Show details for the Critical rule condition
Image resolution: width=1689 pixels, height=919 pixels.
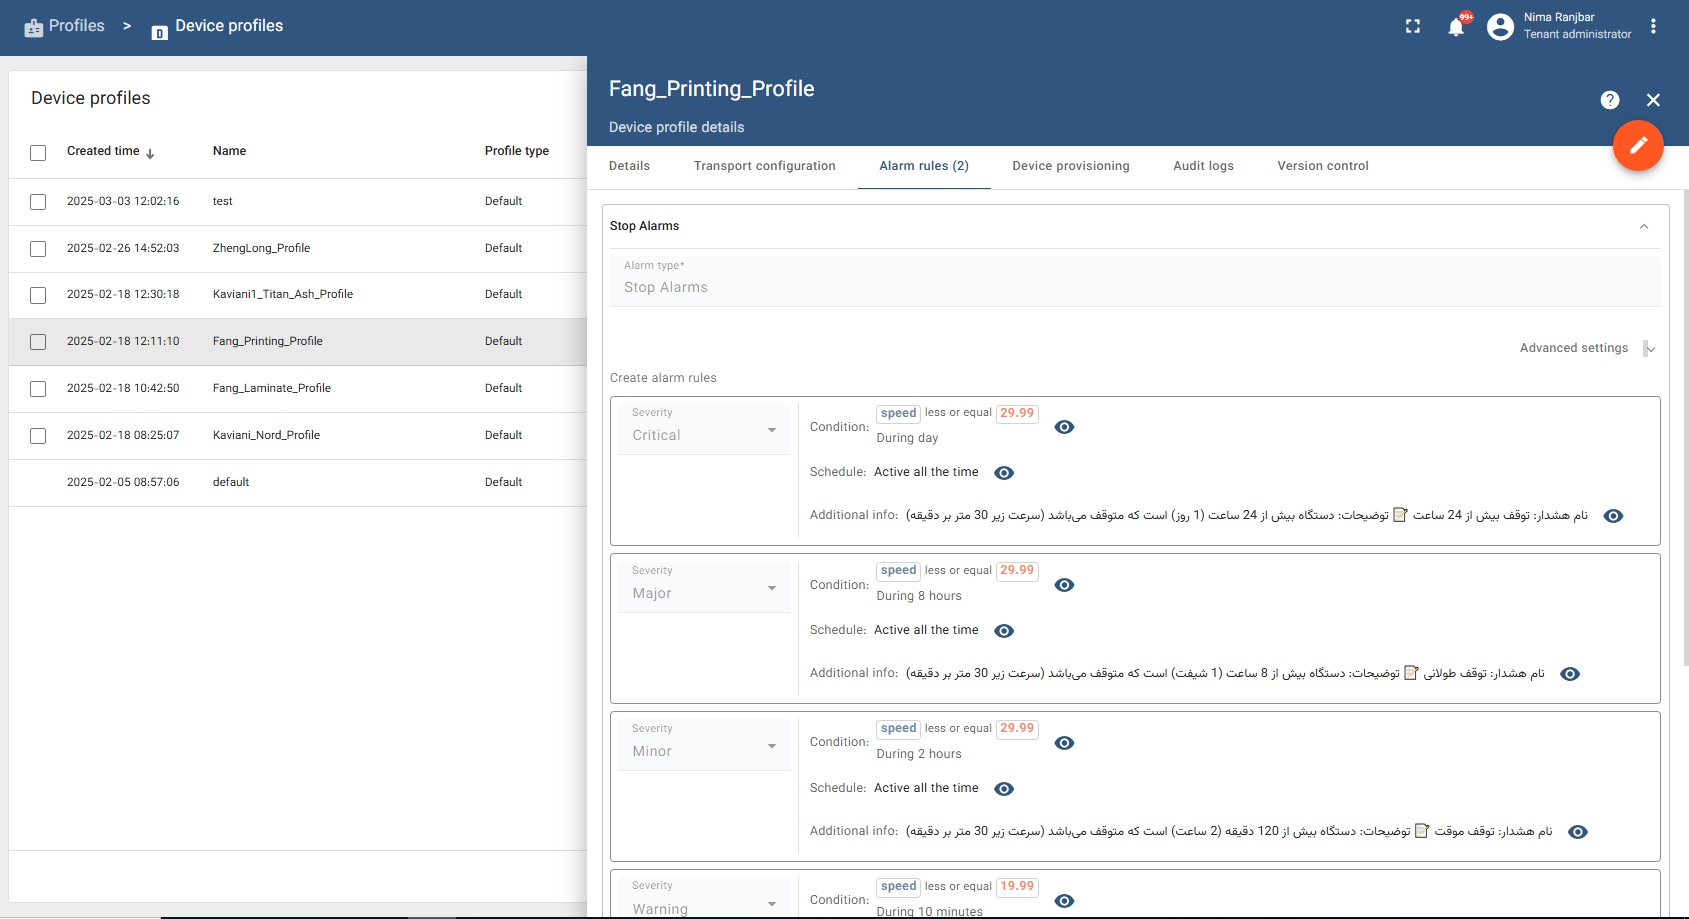(1064, 426)
